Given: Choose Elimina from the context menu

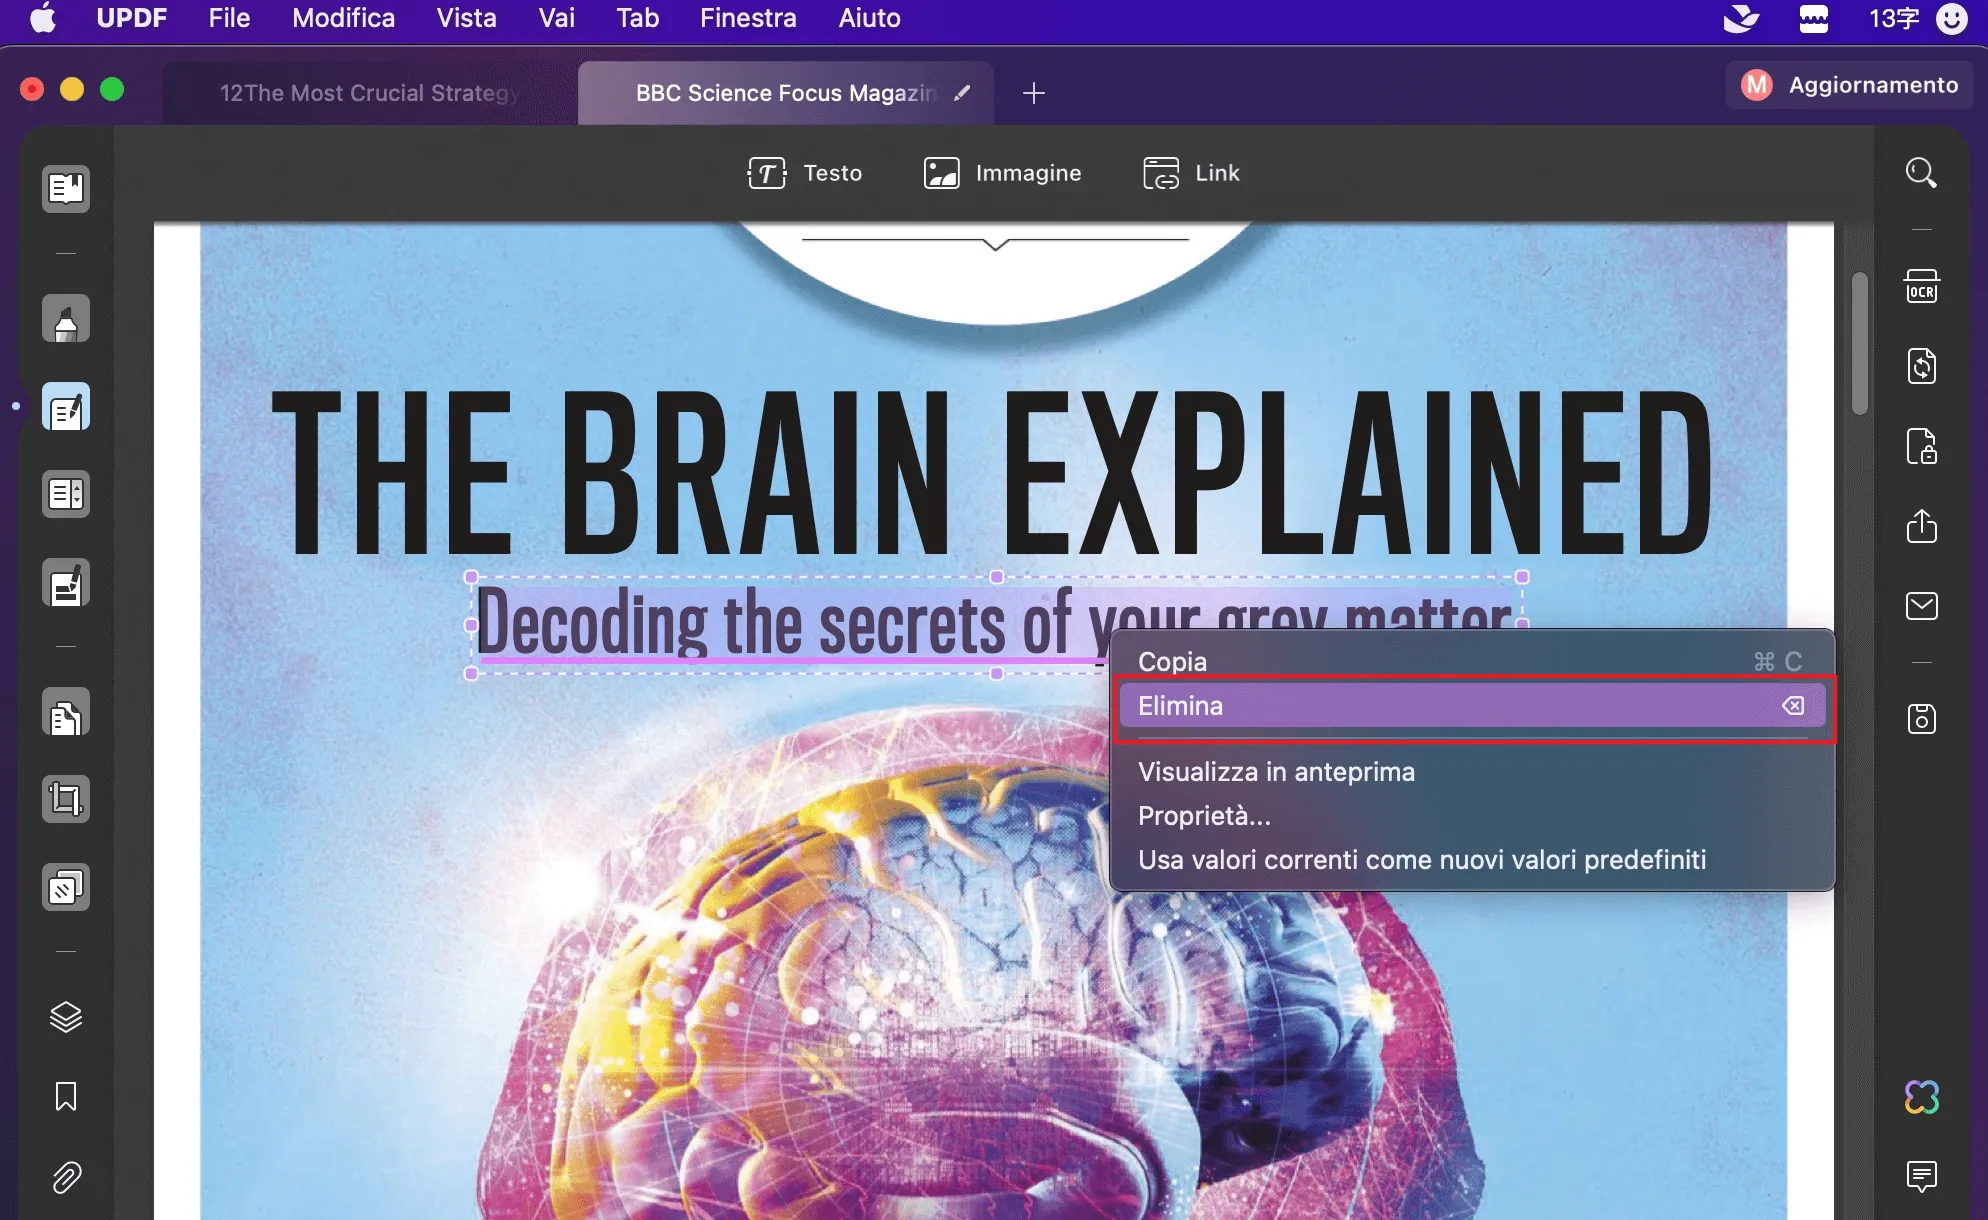Looking at the screenshot, I should click(x=1472, y=706).
